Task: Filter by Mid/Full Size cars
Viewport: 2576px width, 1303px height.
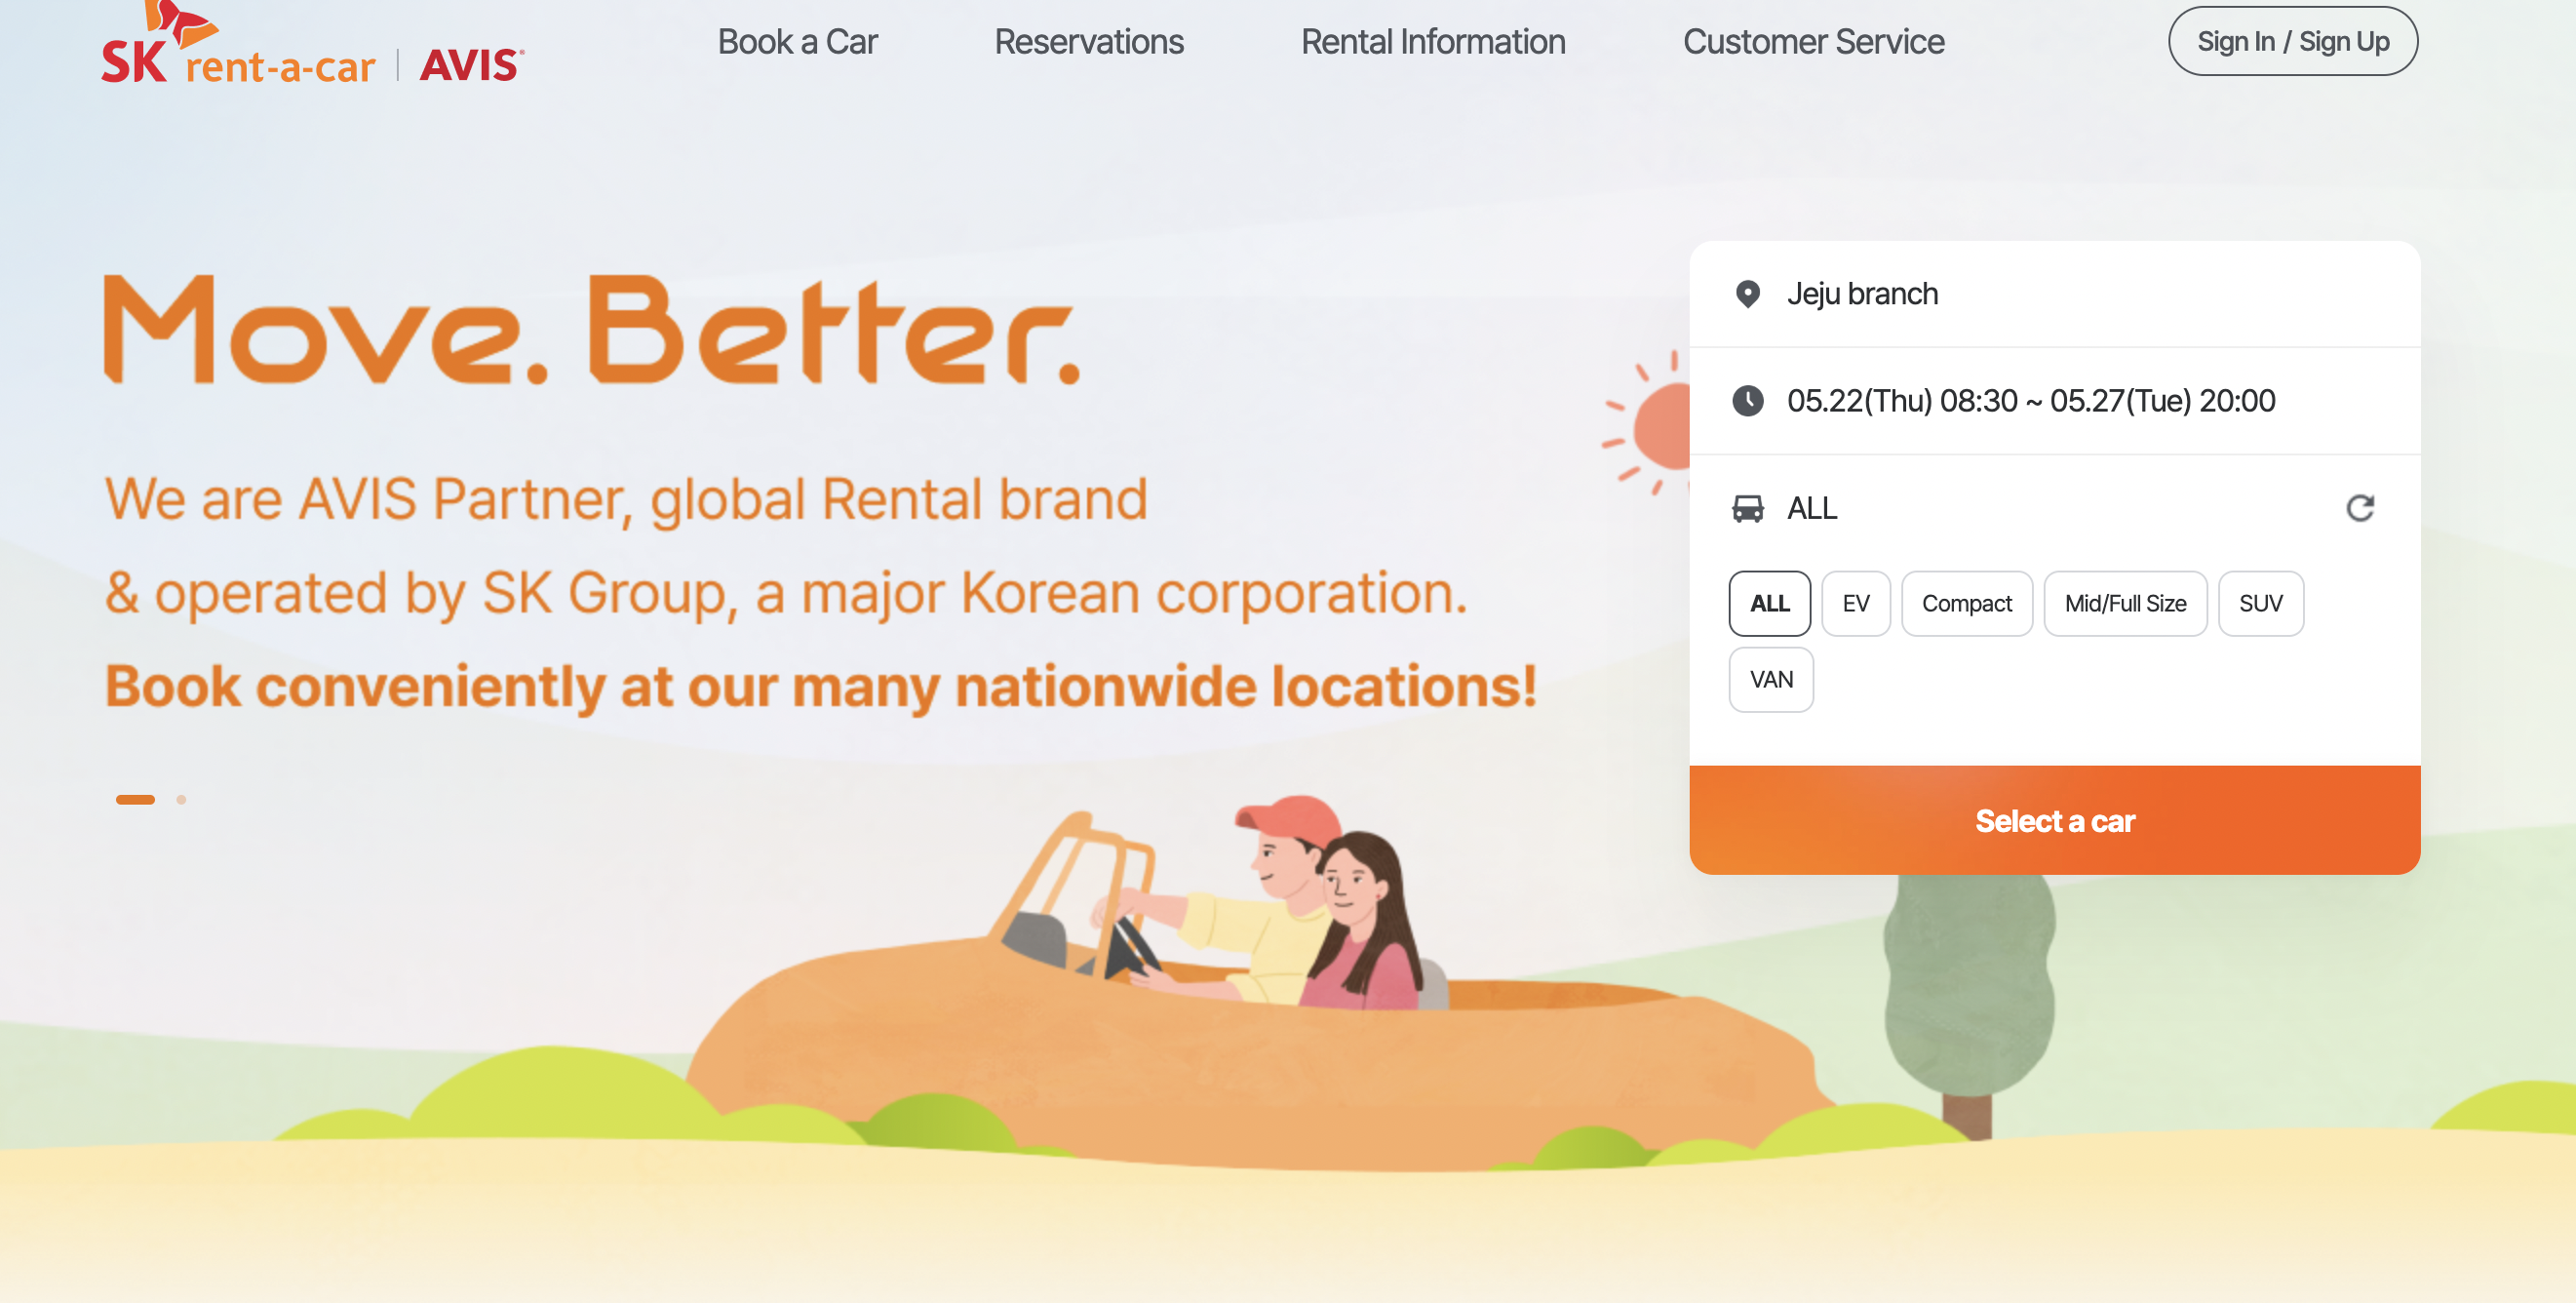Action: (2125, 603)
